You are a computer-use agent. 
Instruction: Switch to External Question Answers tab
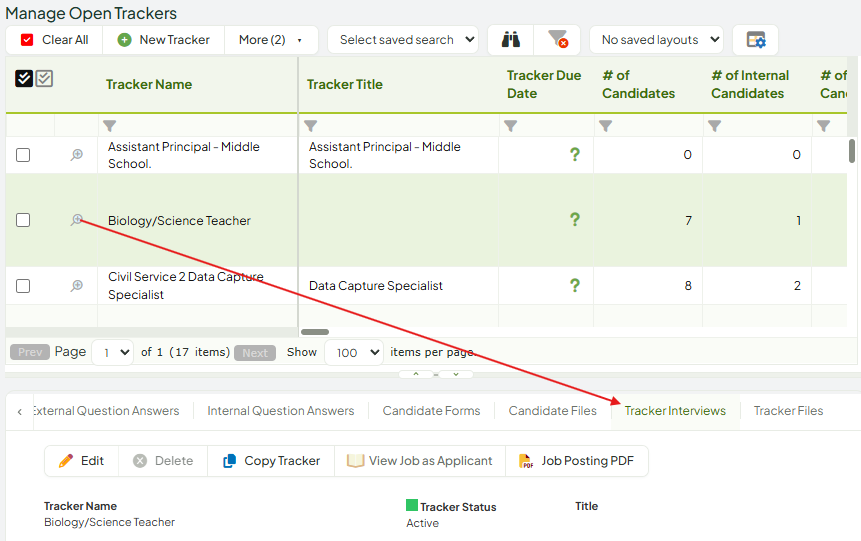105,411
